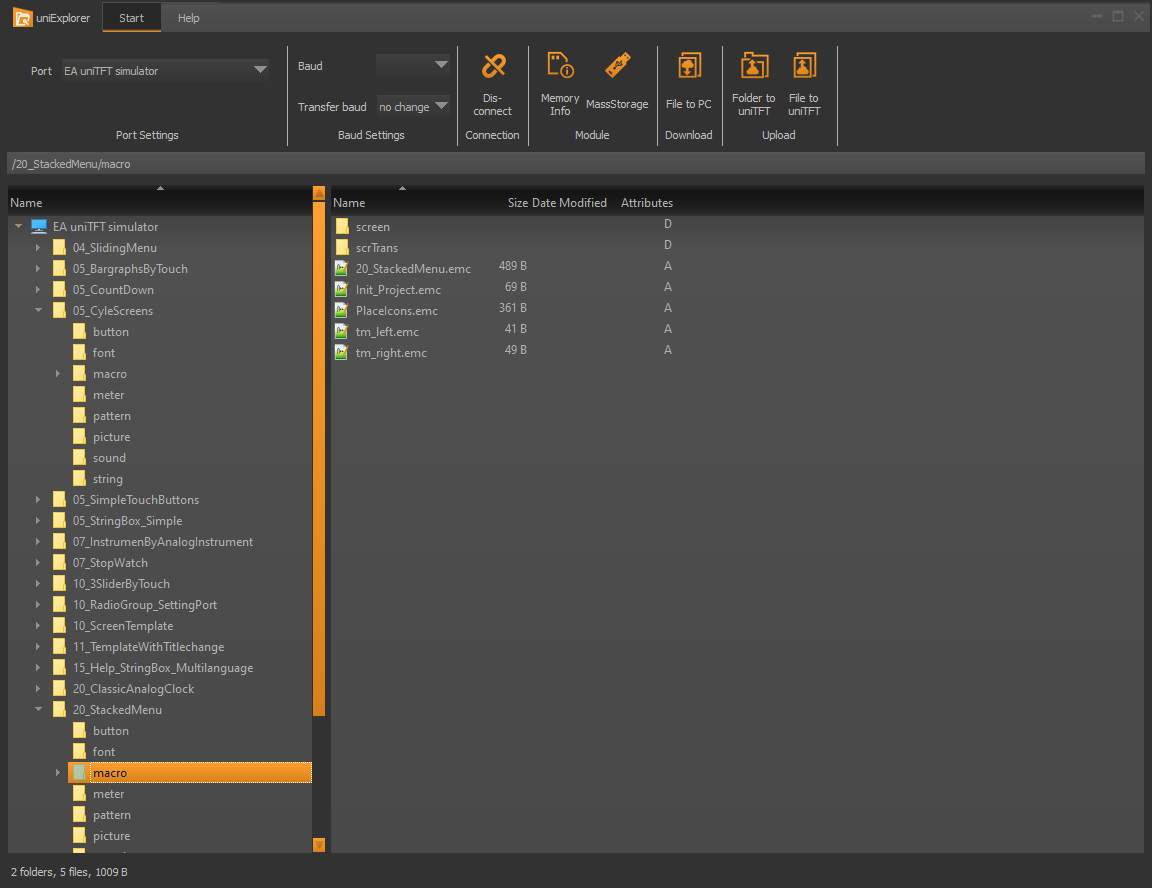Switch to the Help tab
Screen dimensions: 1152x888
pyautogui.click(x=188, y=18)
